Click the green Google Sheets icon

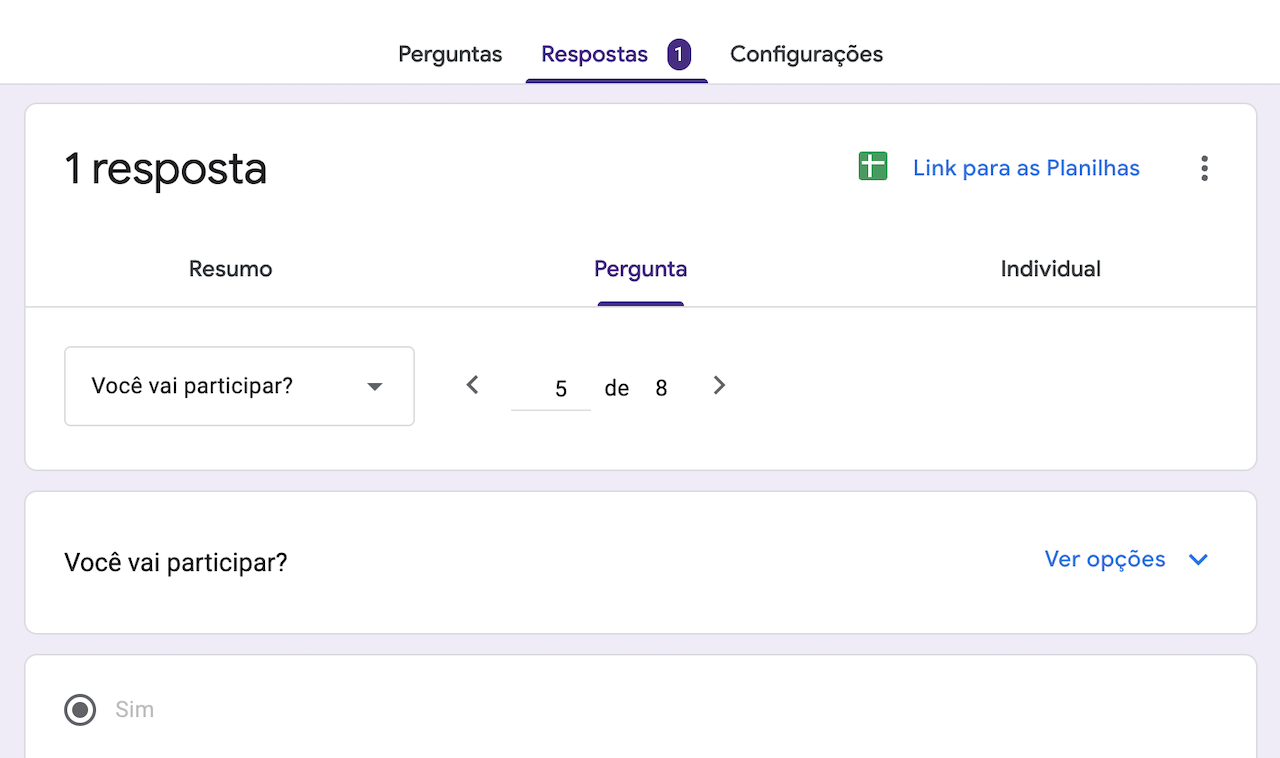pos(873,167)
